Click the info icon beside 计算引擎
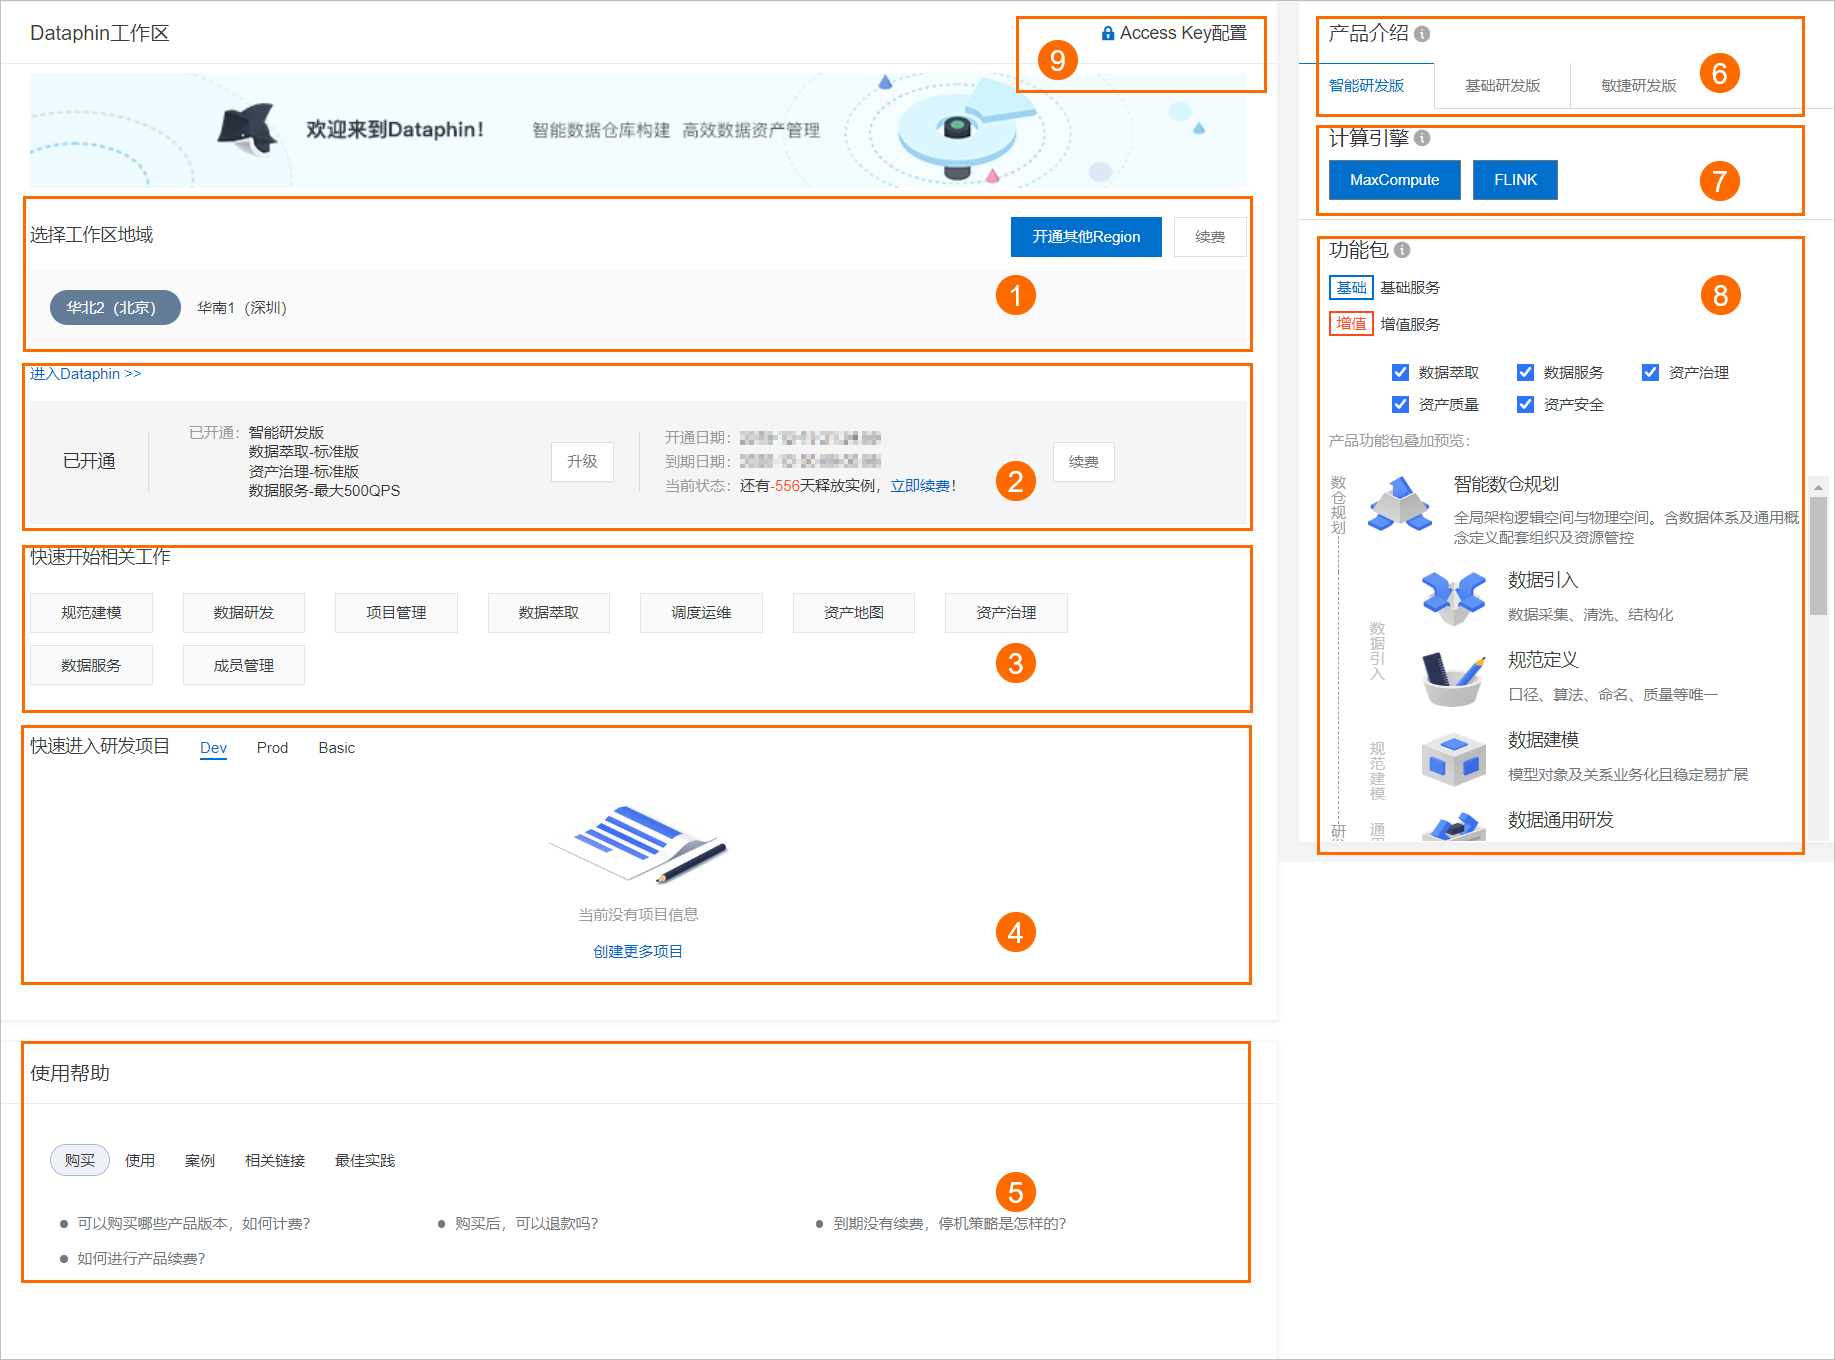The image size is (1835, 1360). [1422, 138]
